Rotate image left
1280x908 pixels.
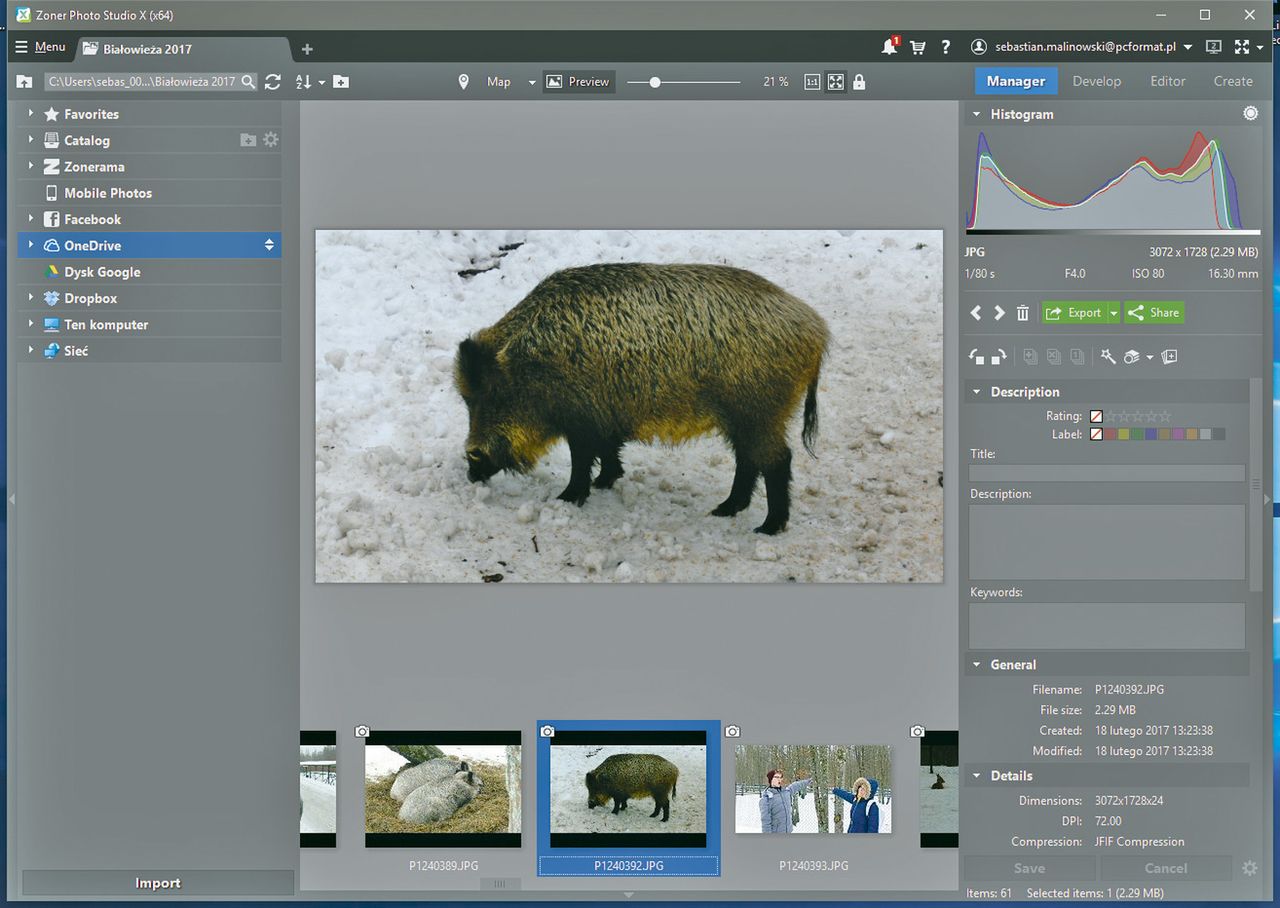978,356
